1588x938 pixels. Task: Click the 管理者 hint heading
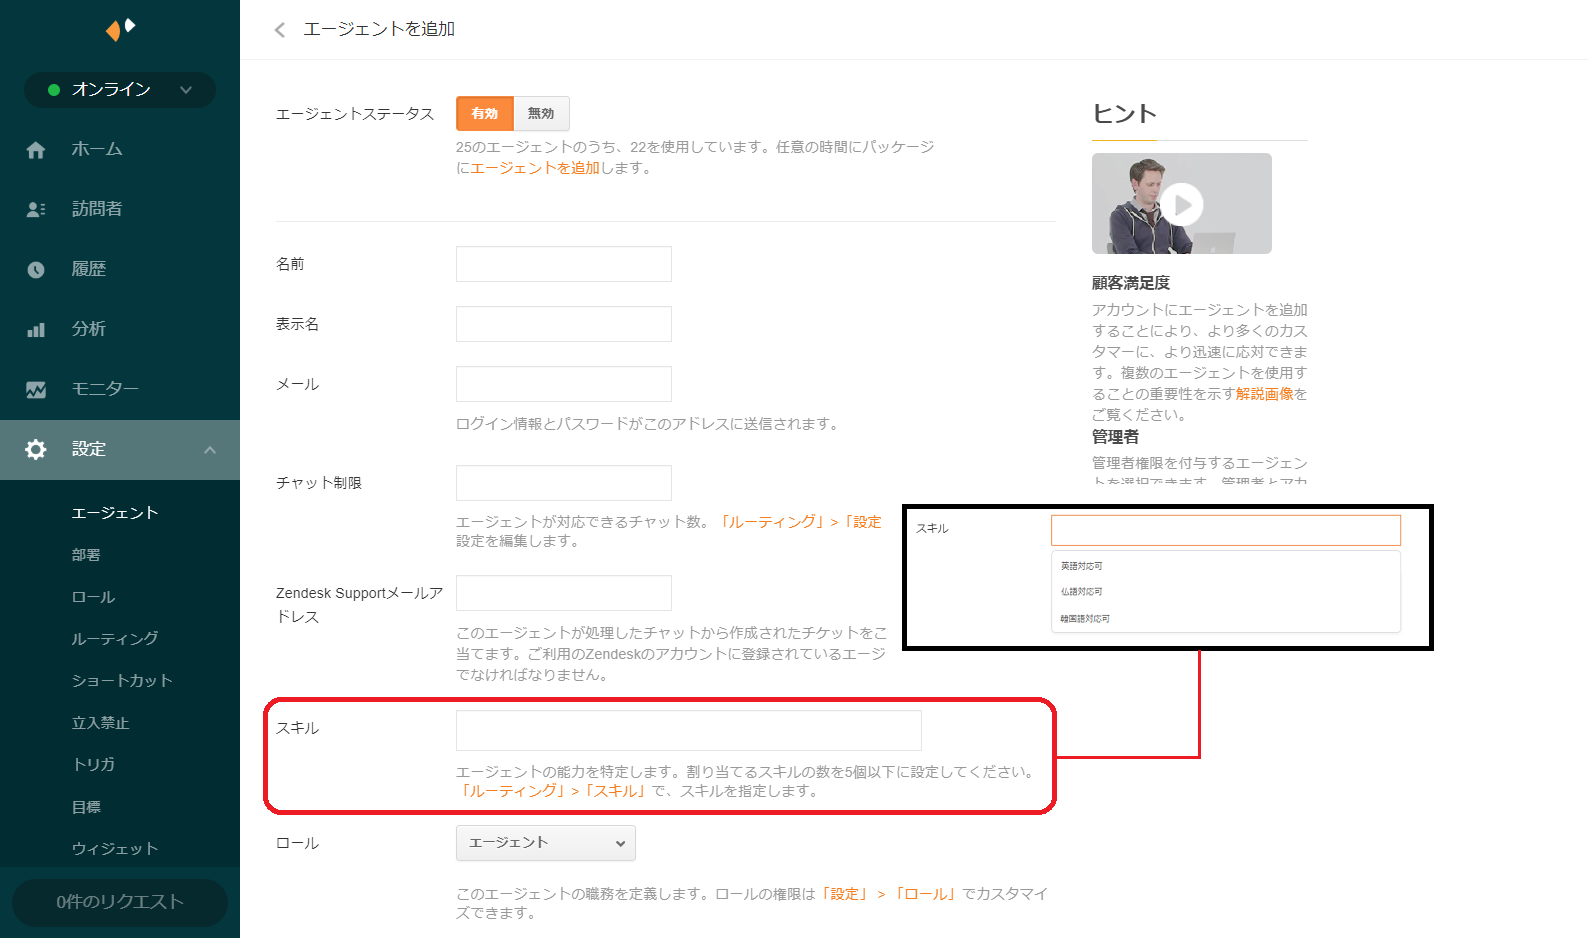pyautogui.click(x=1115, y=437)
